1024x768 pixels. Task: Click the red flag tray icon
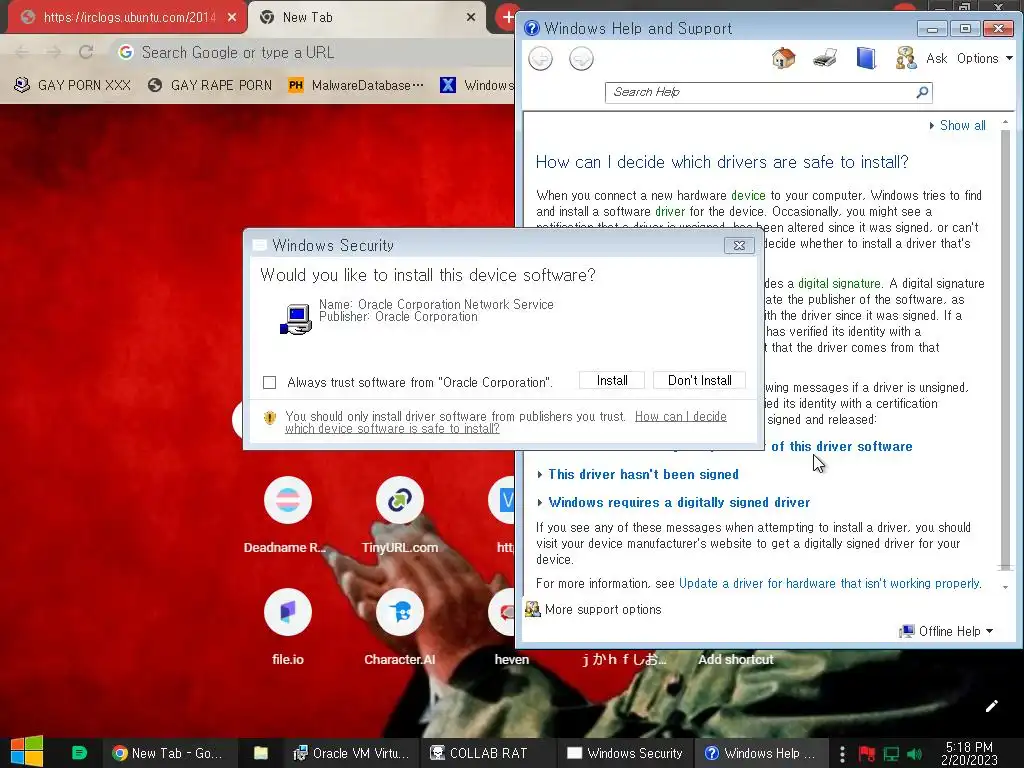[x=867, y=754]
